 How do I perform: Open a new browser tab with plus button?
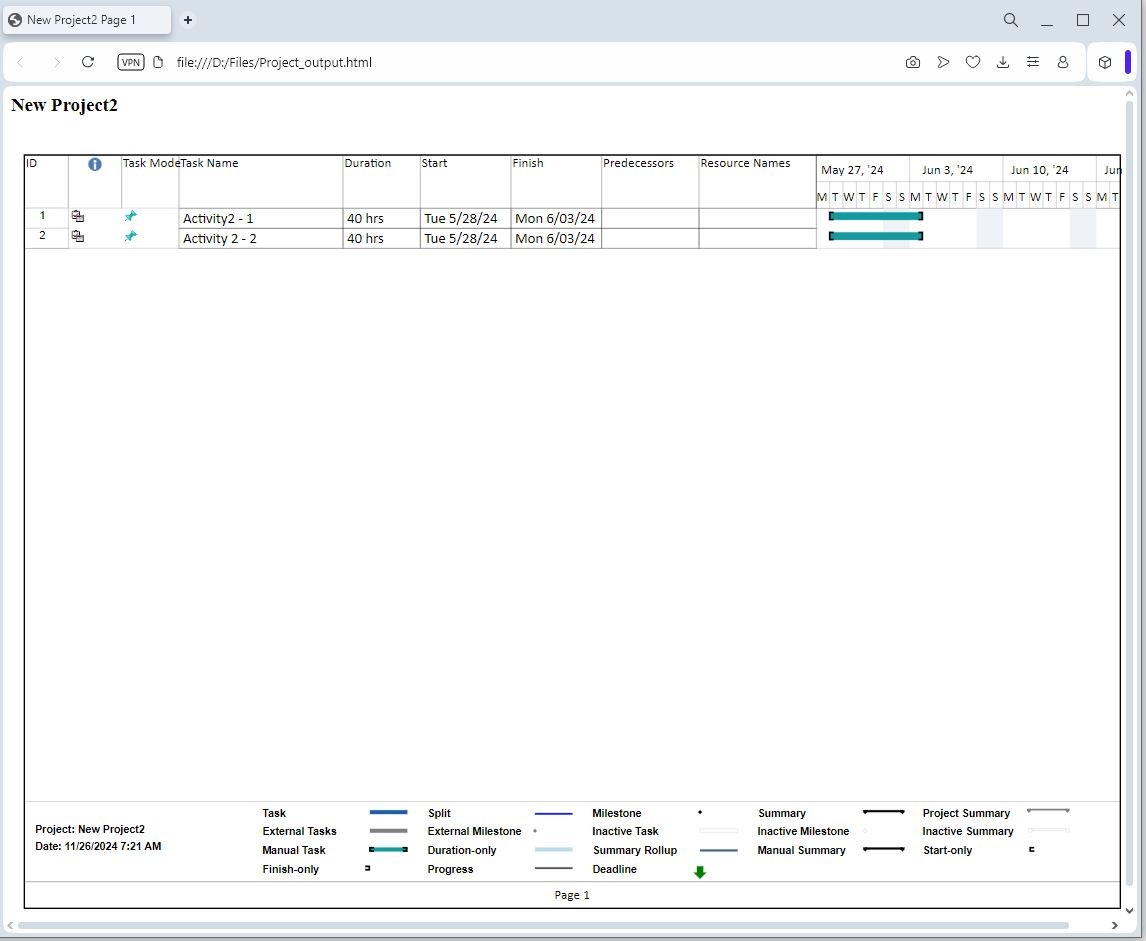pyautogui.click(x=187, y=20)
